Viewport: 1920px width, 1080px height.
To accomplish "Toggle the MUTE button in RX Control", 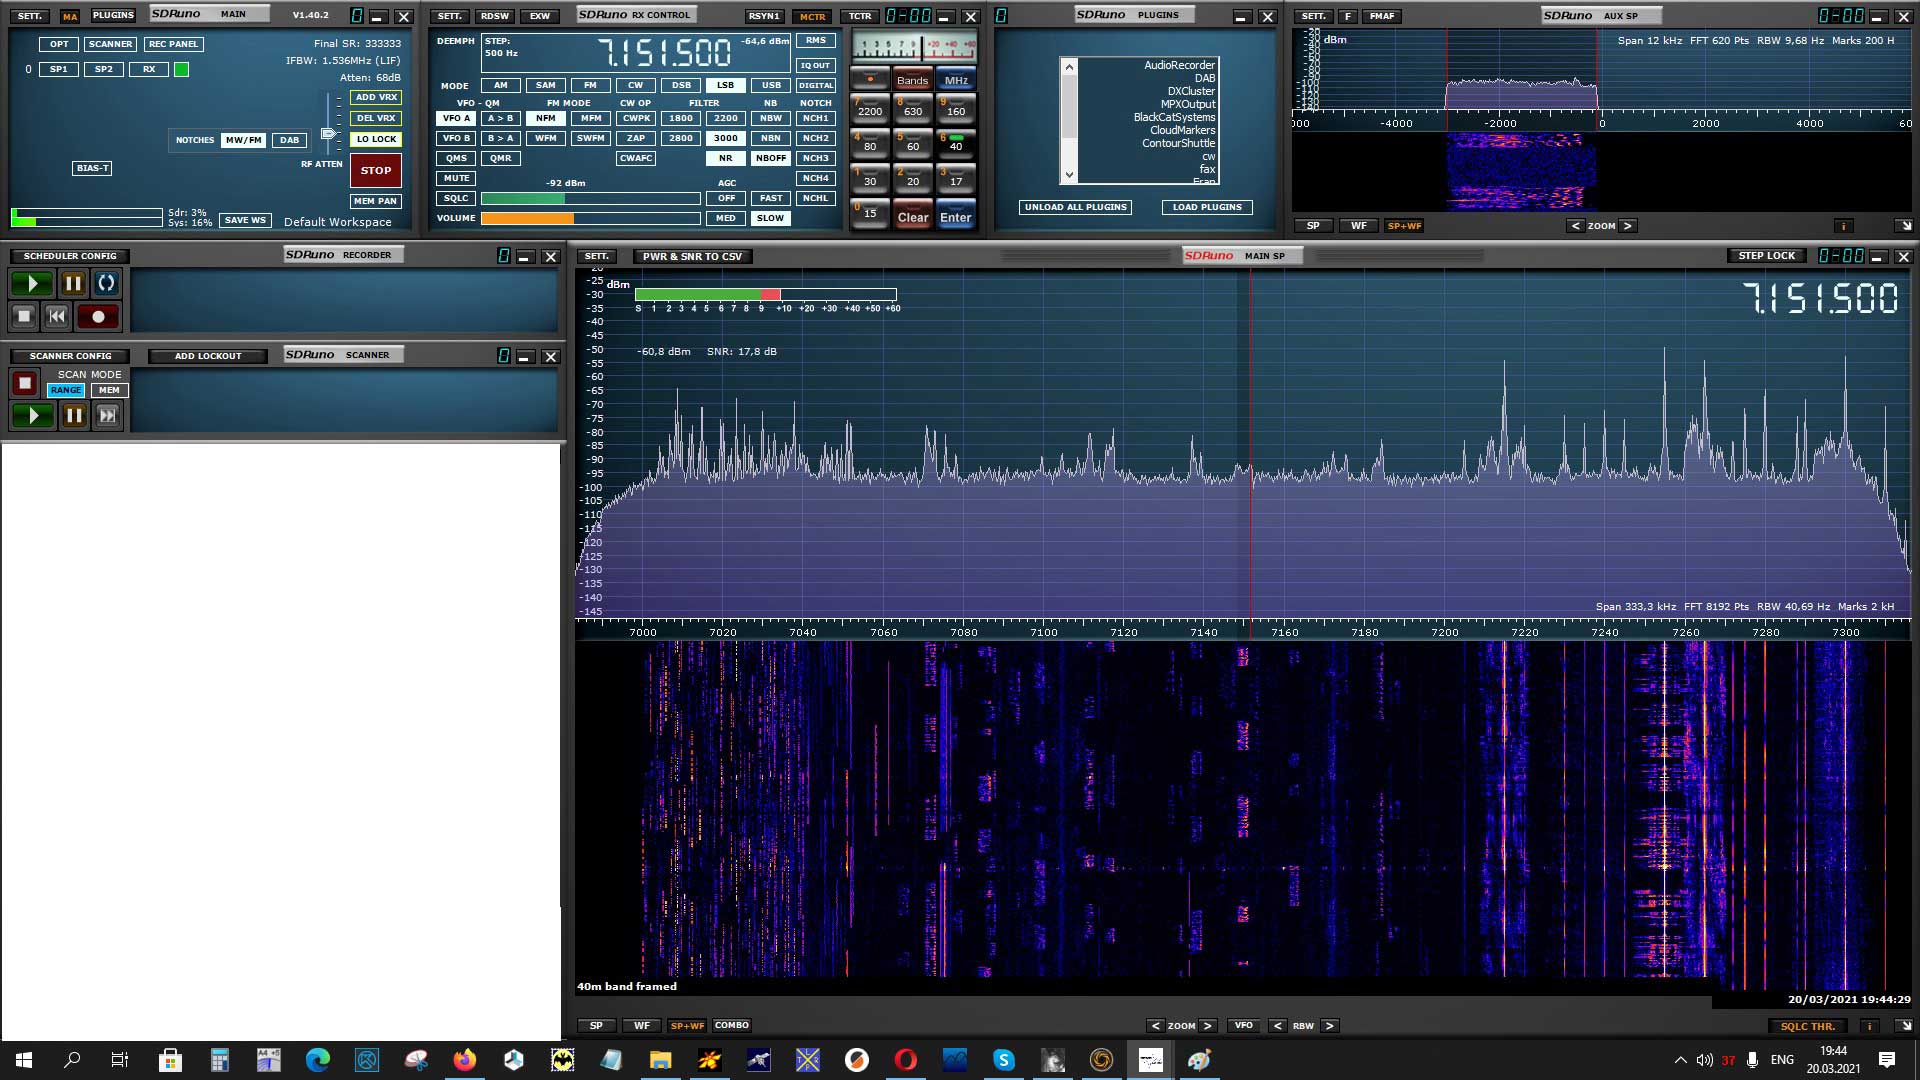I will (x=456, y=178).
